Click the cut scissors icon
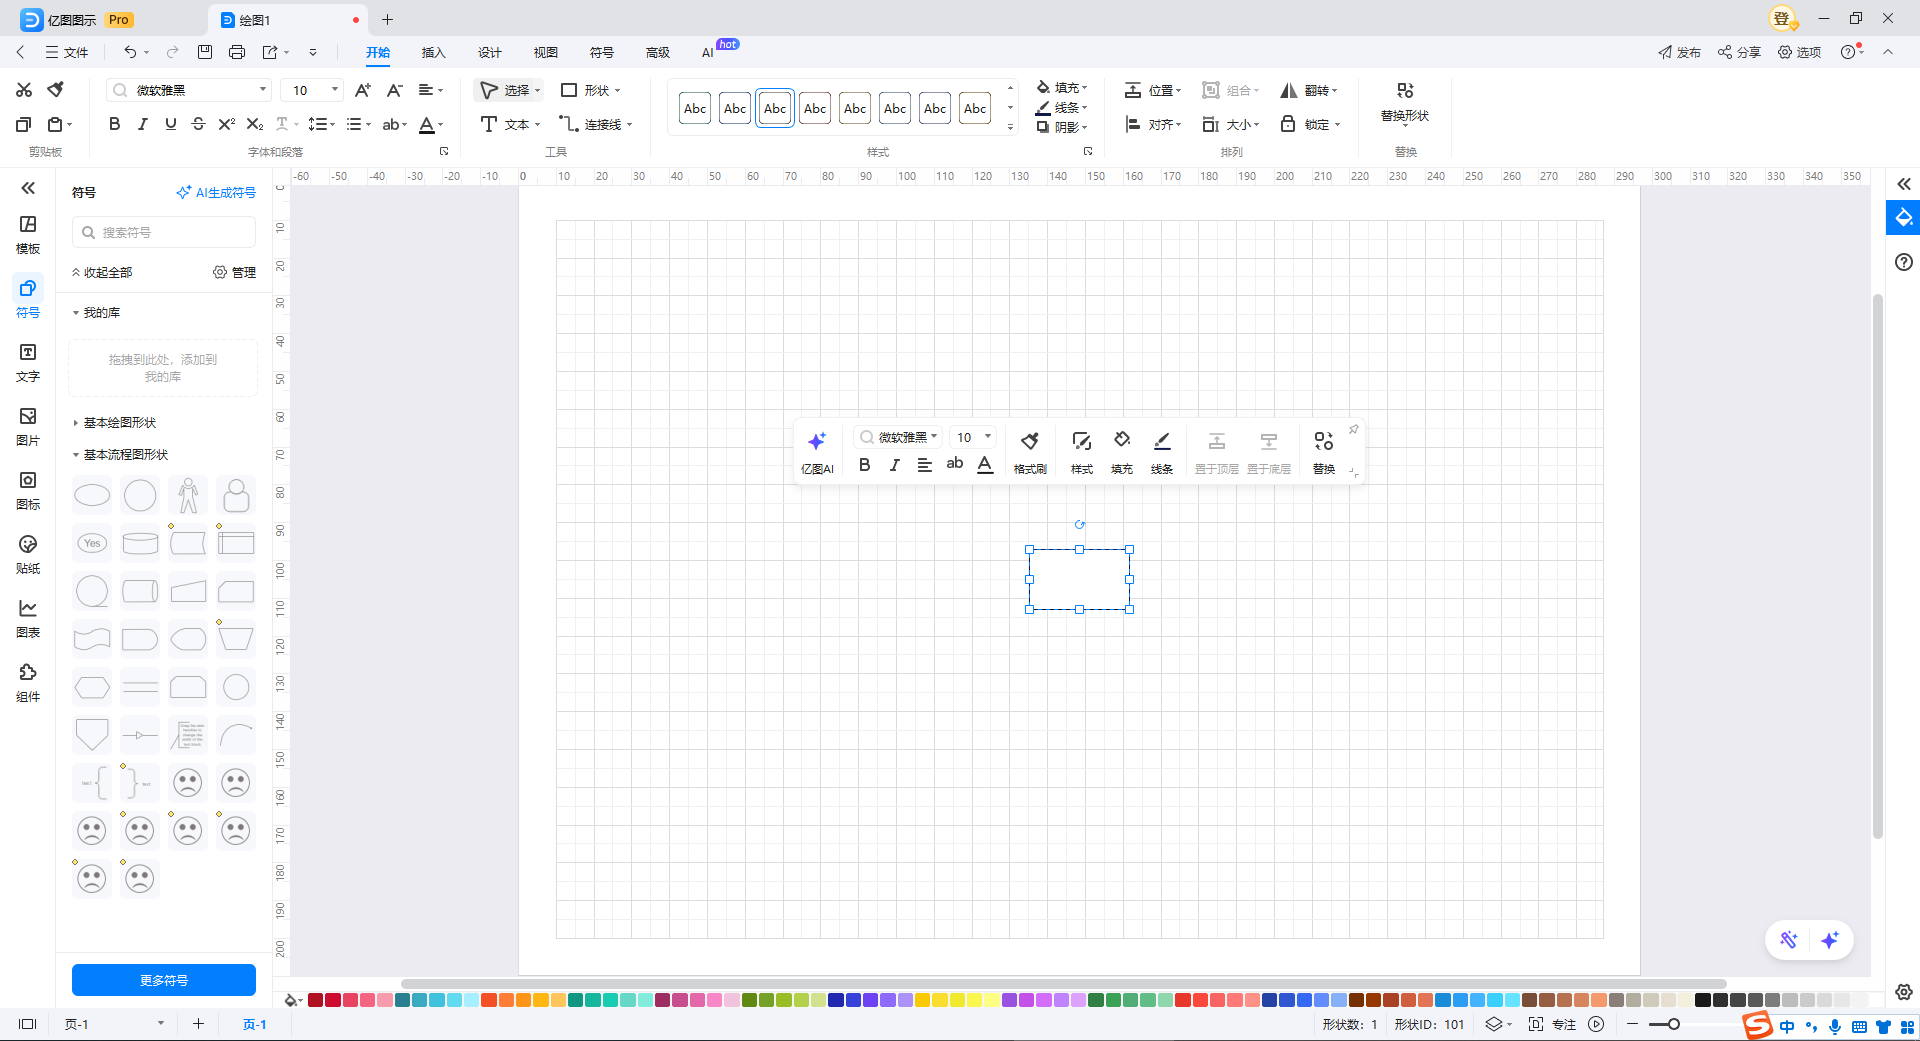The image size is (1920, 1041). [x=24, y=90]
